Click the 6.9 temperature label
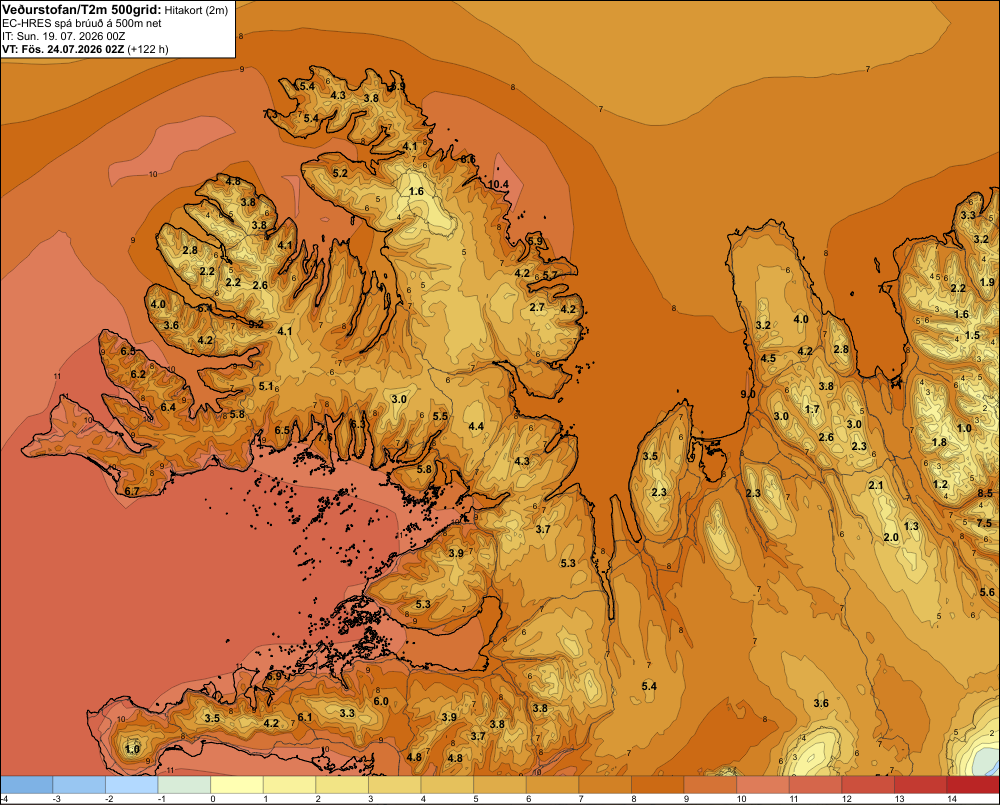The width and height of the screenshot is (1000, 805). pyautogui.click(x=274, y=676)
